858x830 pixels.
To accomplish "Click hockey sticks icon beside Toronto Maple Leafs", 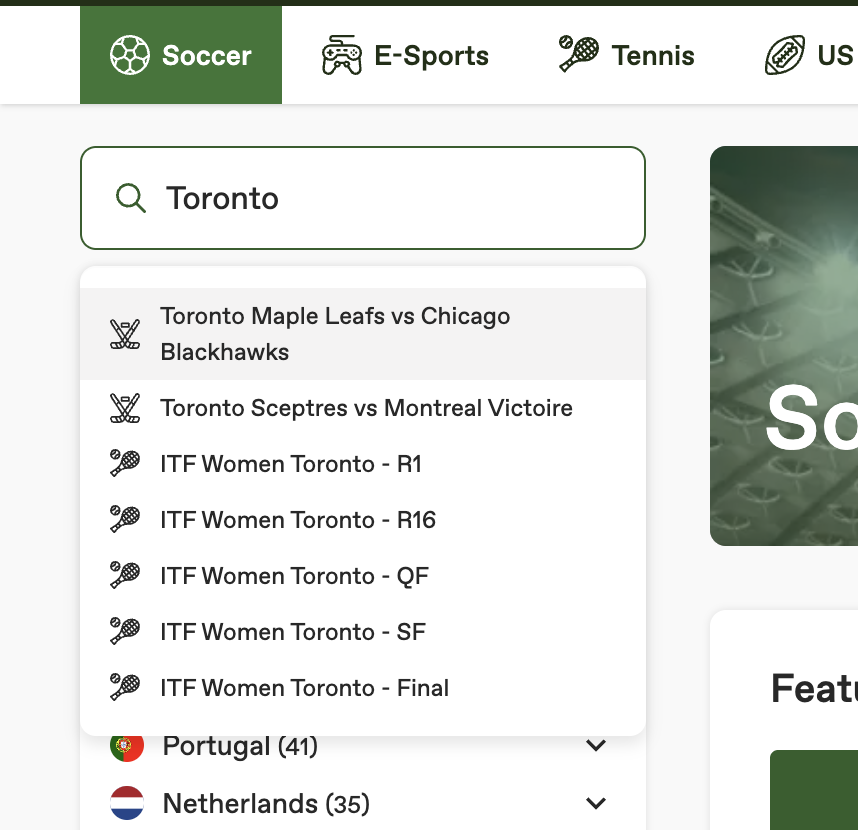I will (x=125, y=334).
